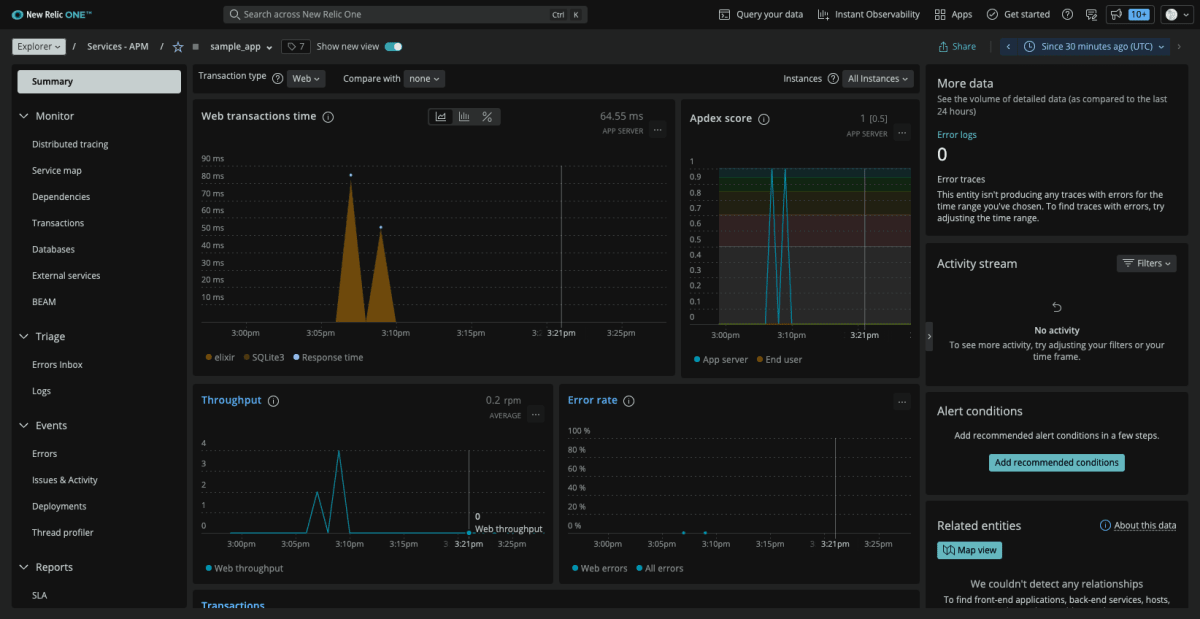The height and width of the screenshot is (619, 1200).
Task: Open the Error logs link
Action: pos(956,134)
